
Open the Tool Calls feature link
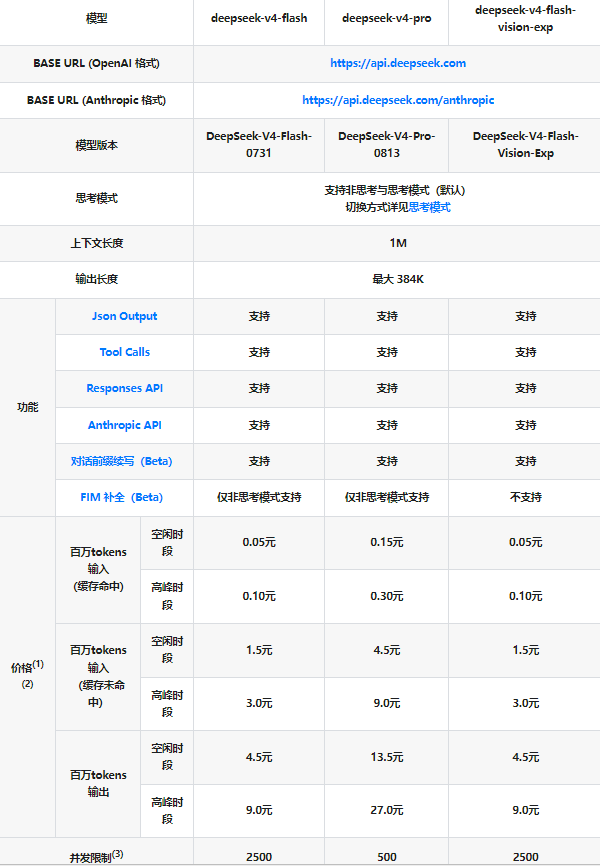(124, 352)
